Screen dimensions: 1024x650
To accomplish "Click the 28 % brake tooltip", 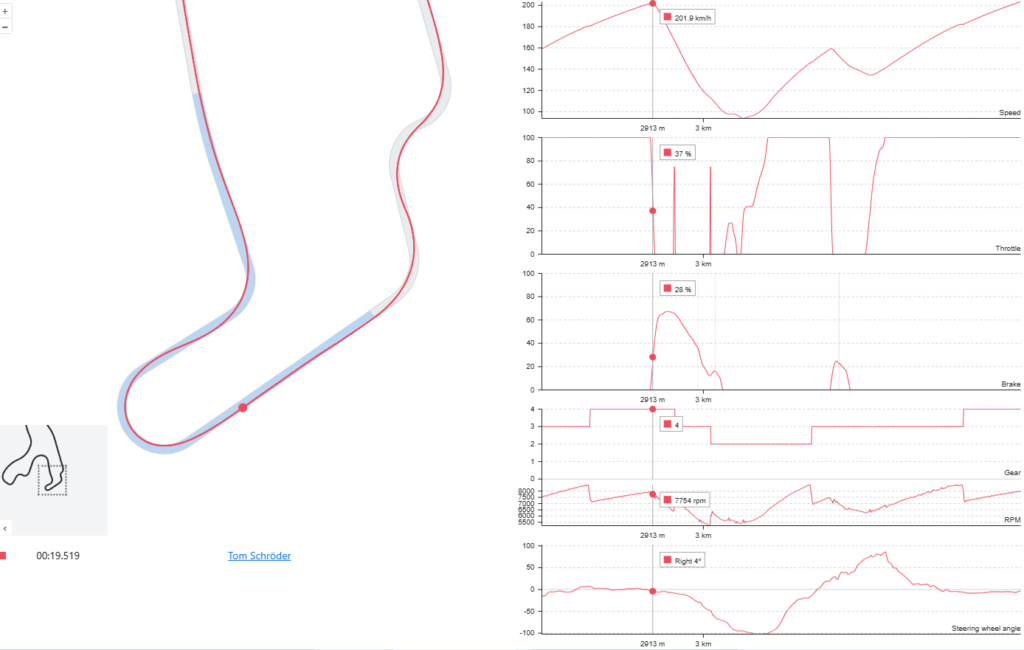I will pyautogui.click(x=678, y=289).
